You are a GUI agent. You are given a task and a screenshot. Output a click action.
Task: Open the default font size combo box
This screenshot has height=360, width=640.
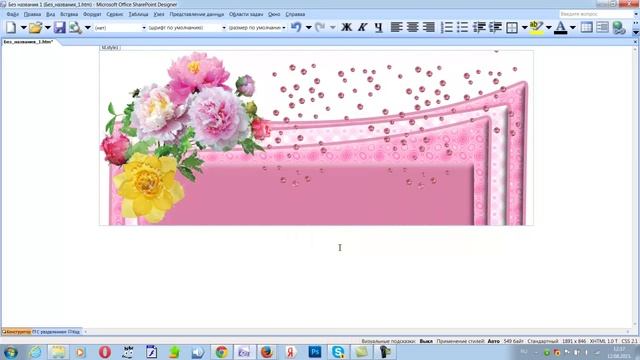point(257,28)
